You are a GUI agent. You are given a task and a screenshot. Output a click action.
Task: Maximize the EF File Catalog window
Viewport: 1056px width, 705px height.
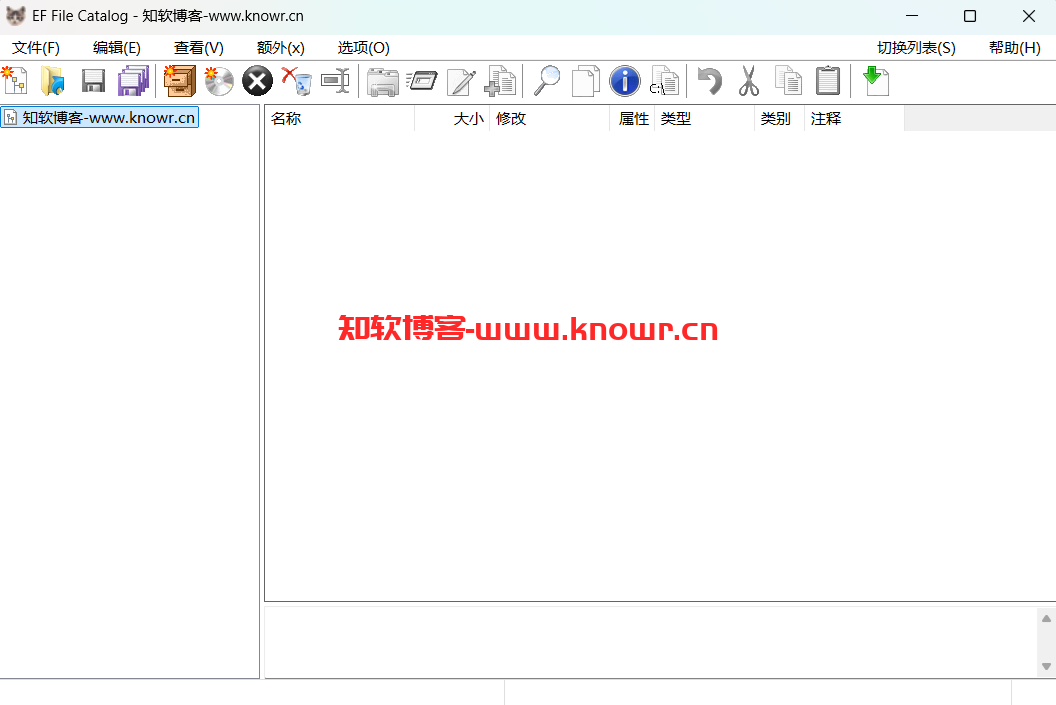(x=970, y=16)
